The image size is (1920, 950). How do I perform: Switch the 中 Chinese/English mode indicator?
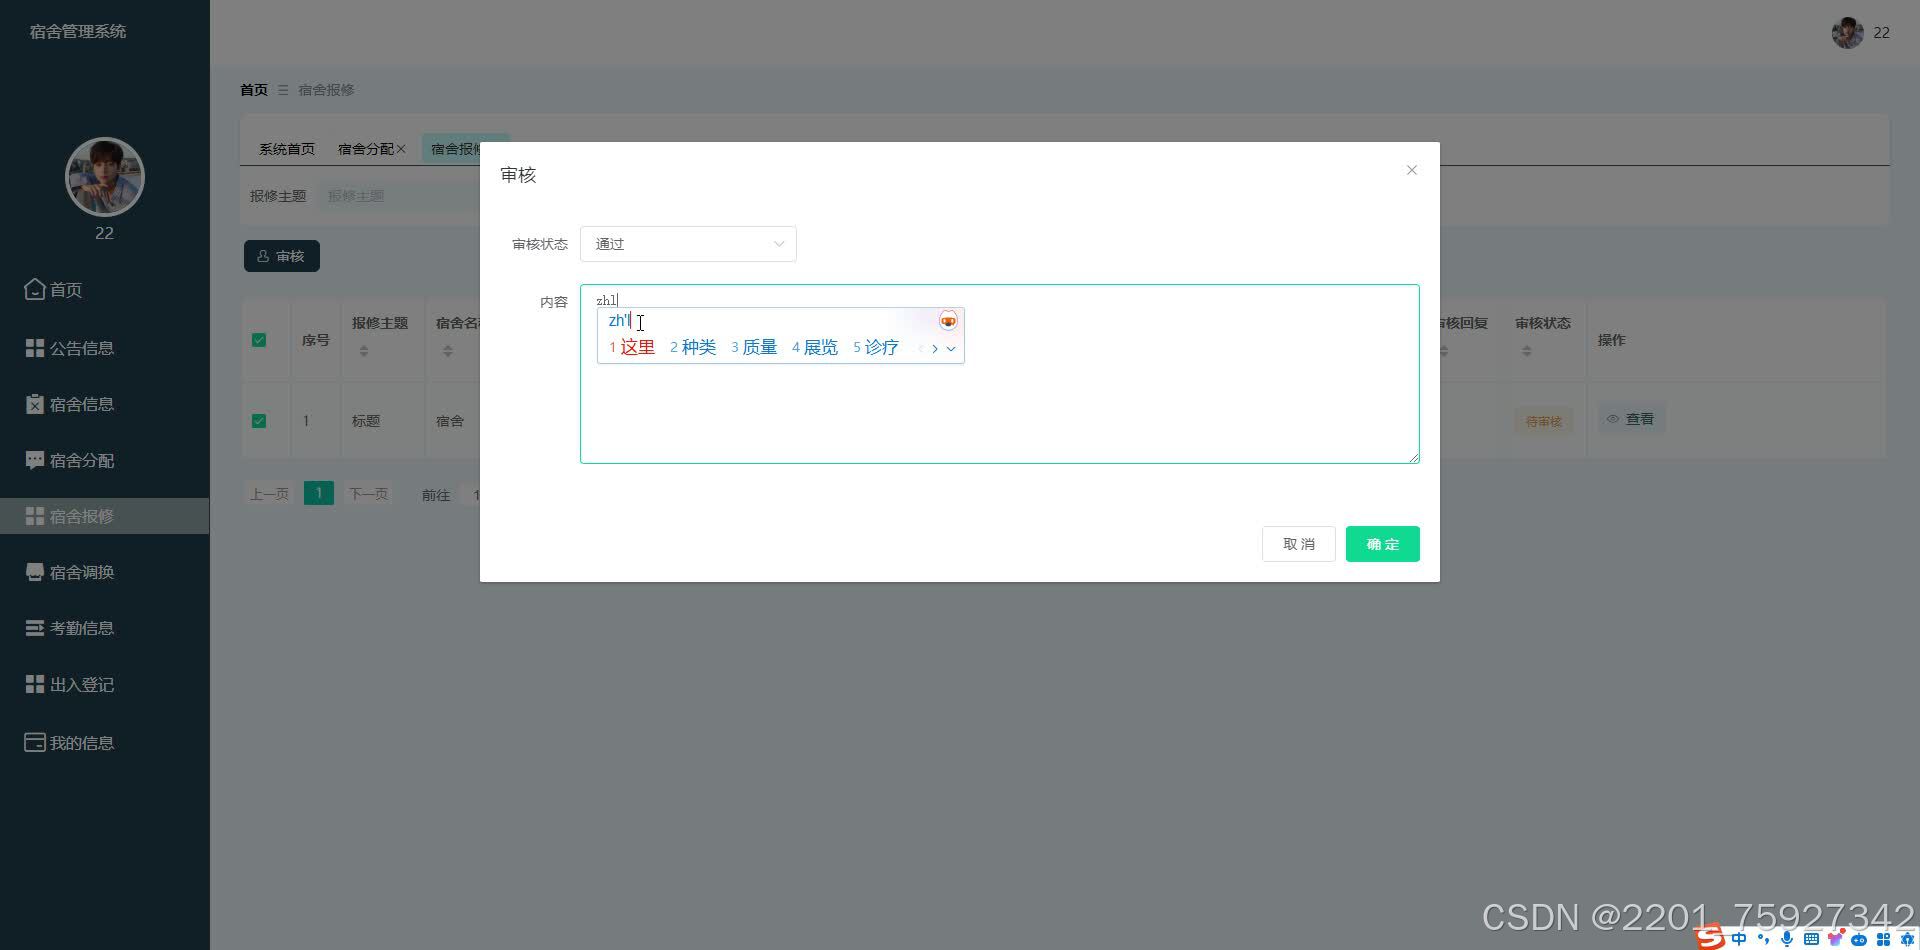(x=1739, y=939)
